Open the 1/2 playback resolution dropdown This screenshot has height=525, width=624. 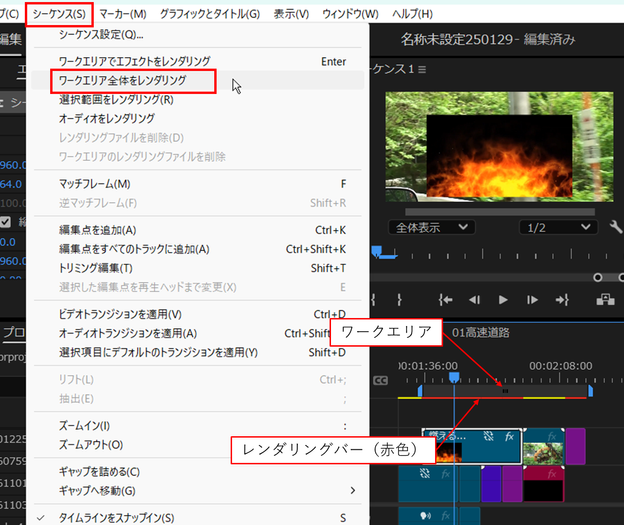click(x=559, y=228)
